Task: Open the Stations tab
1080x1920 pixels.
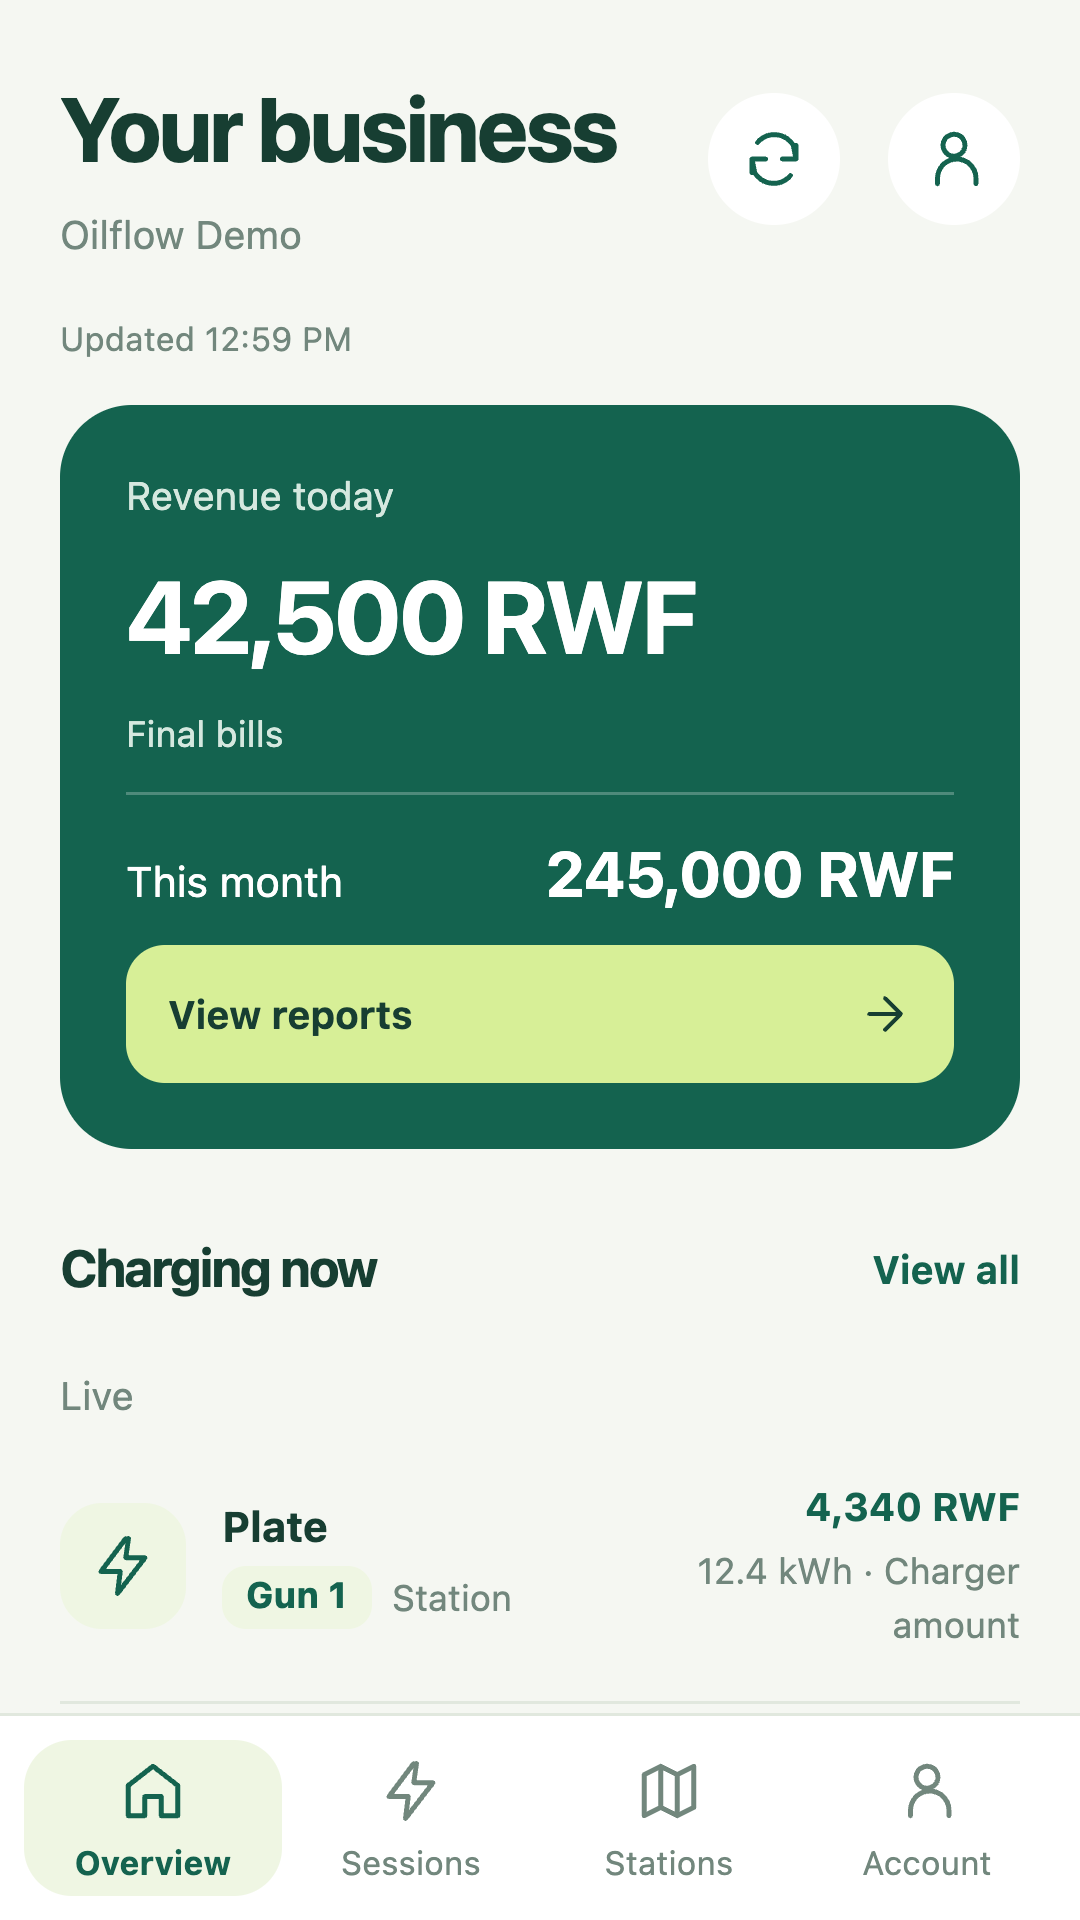Action: click(669, 1818)
